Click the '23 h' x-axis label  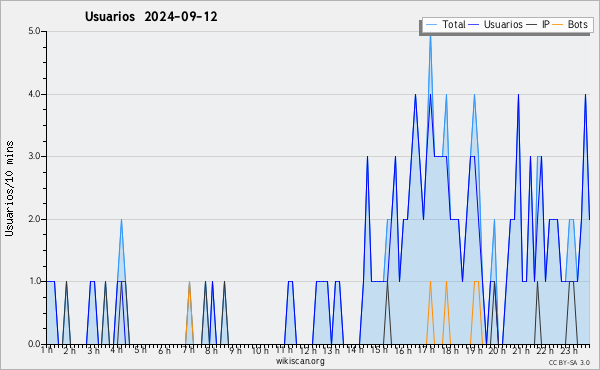pyautogui.click(x=569, y=350)
